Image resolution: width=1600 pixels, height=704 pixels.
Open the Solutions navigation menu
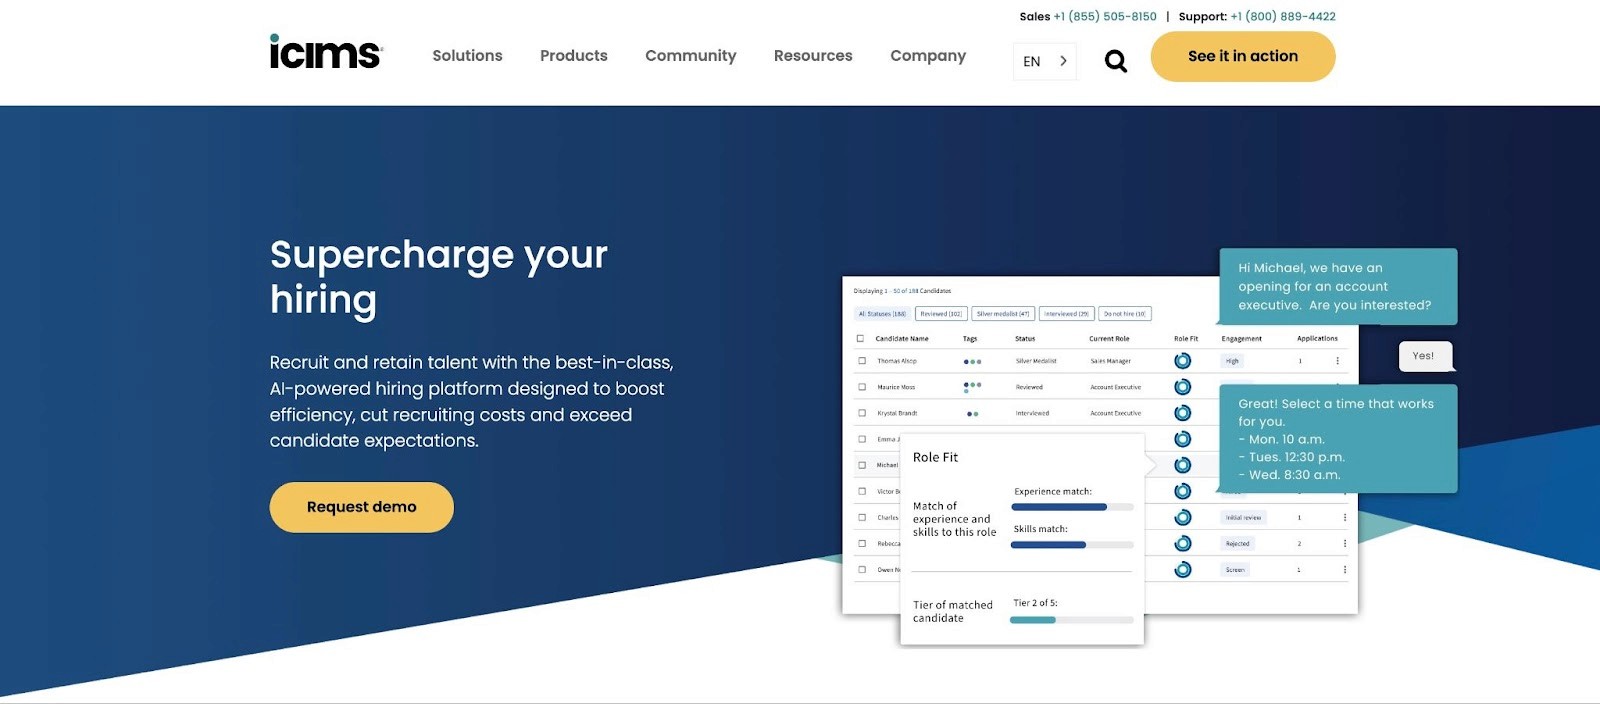[x=467, y=56]
